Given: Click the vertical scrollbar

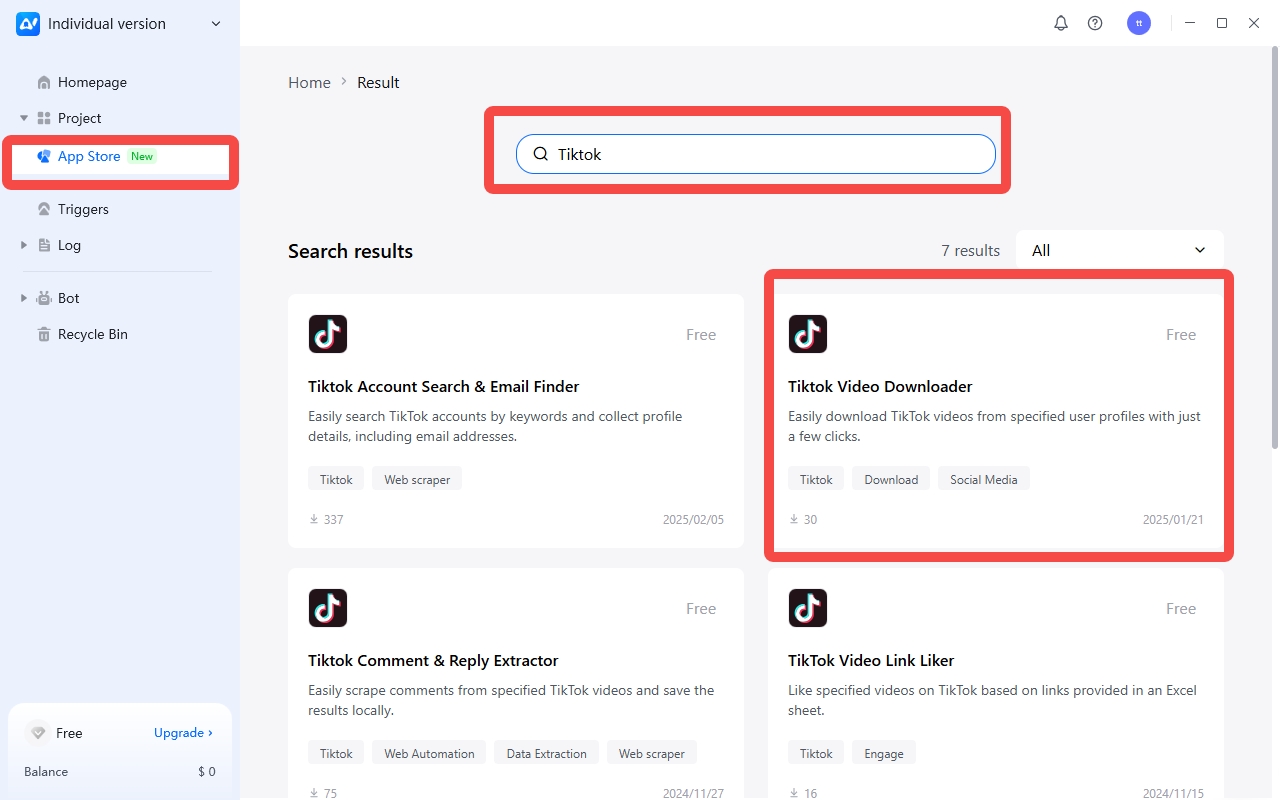Looking at the screenshot, I should pyautogui.click(x=1274, y=250).
